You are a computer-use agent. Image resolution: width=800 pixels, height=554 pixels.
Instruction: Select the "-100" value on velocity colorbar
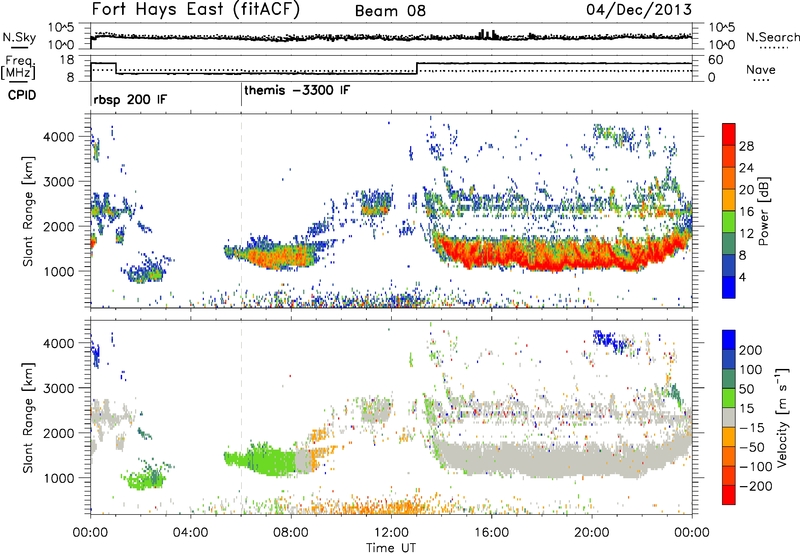click(755, 467)
